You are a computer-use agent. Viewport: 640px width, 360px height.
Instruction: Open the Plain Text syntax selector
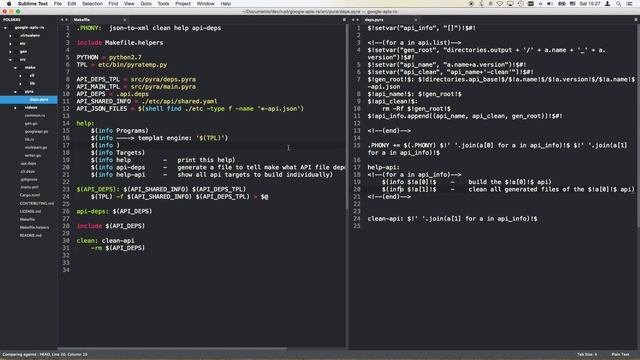(x=620, y=354)
